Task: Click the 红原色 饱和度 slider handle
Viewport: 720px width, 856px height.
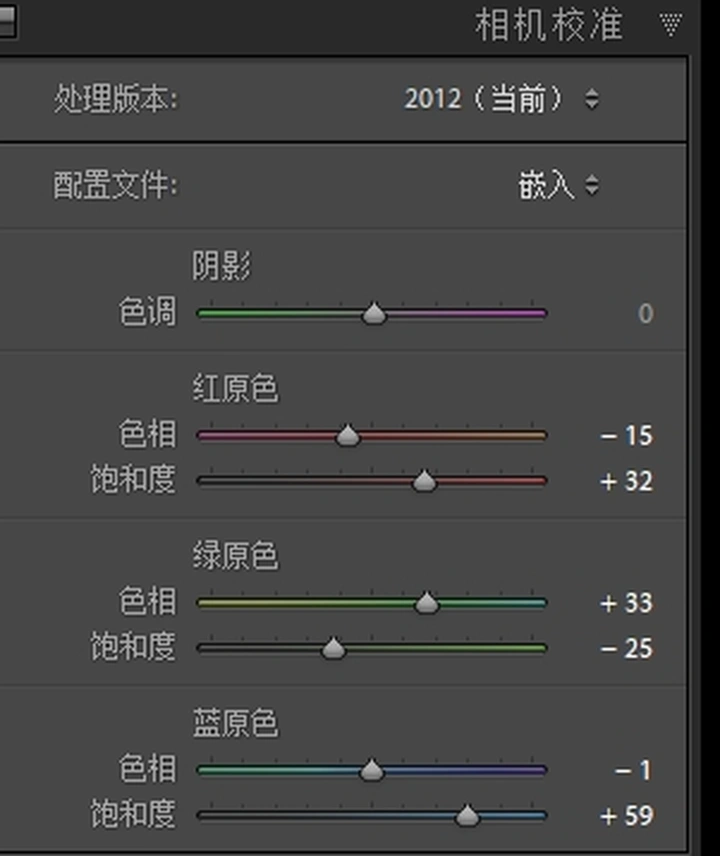Action: tap(424, 481)
